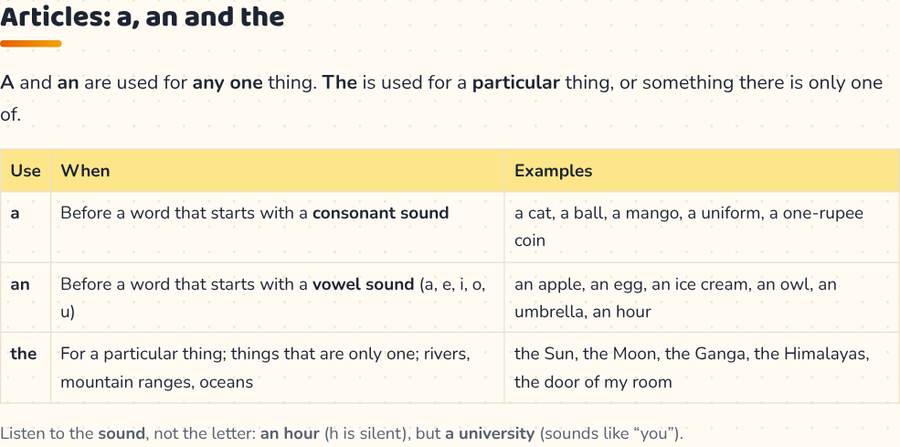Screen dimensions: 900x447
Task: Click bold 'an hour' in the footnote
Action: pos(290,433)
